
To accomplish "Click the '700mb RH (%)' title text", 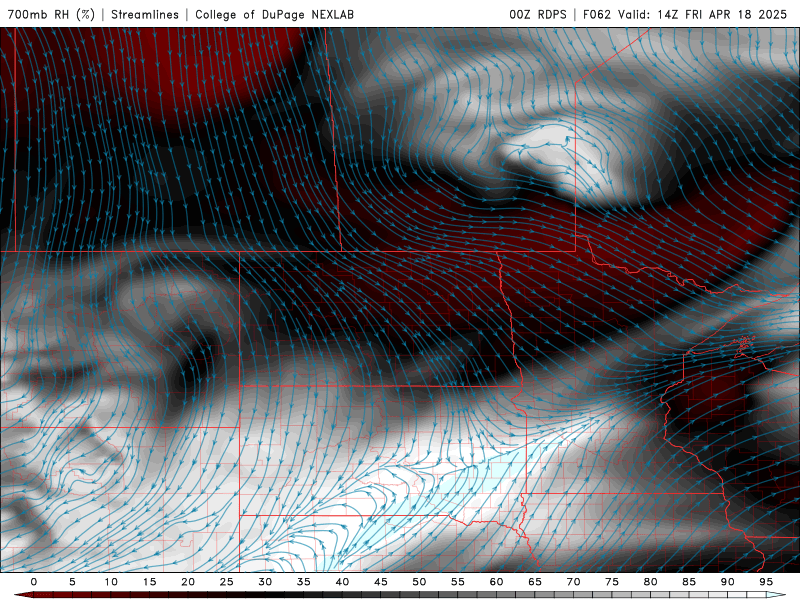I will pyautogui.click(x=51, y=14).
